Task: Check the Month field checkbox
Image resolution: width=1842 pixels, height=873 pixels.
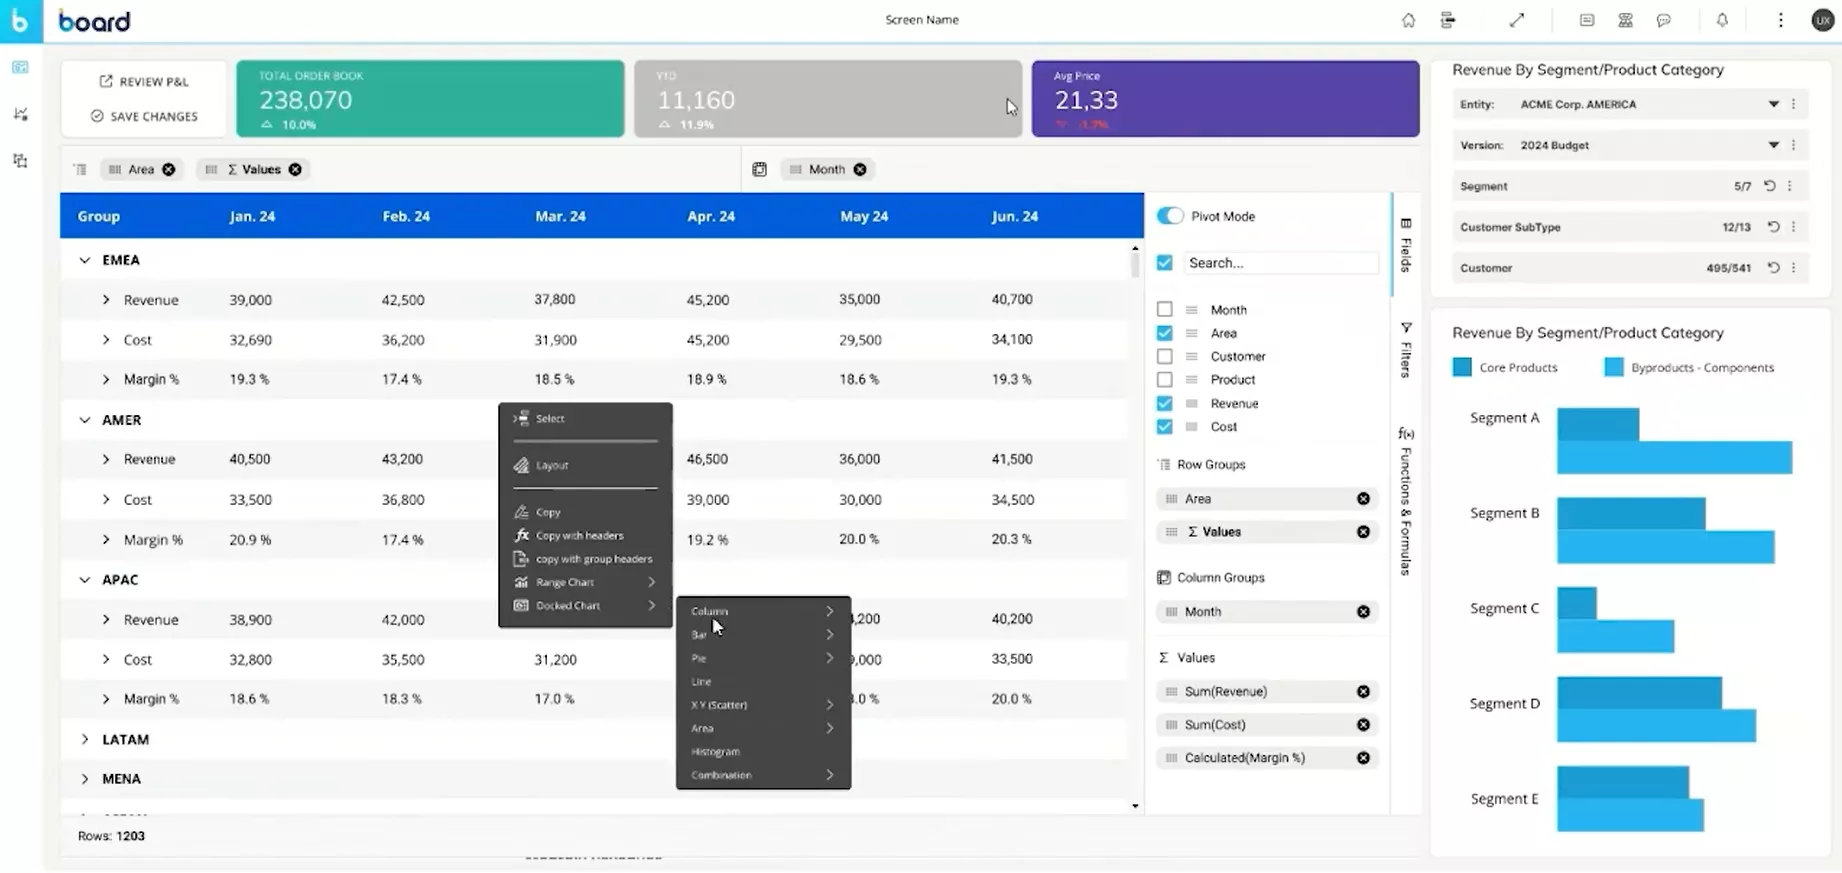Action: (x=1164, y=310)
